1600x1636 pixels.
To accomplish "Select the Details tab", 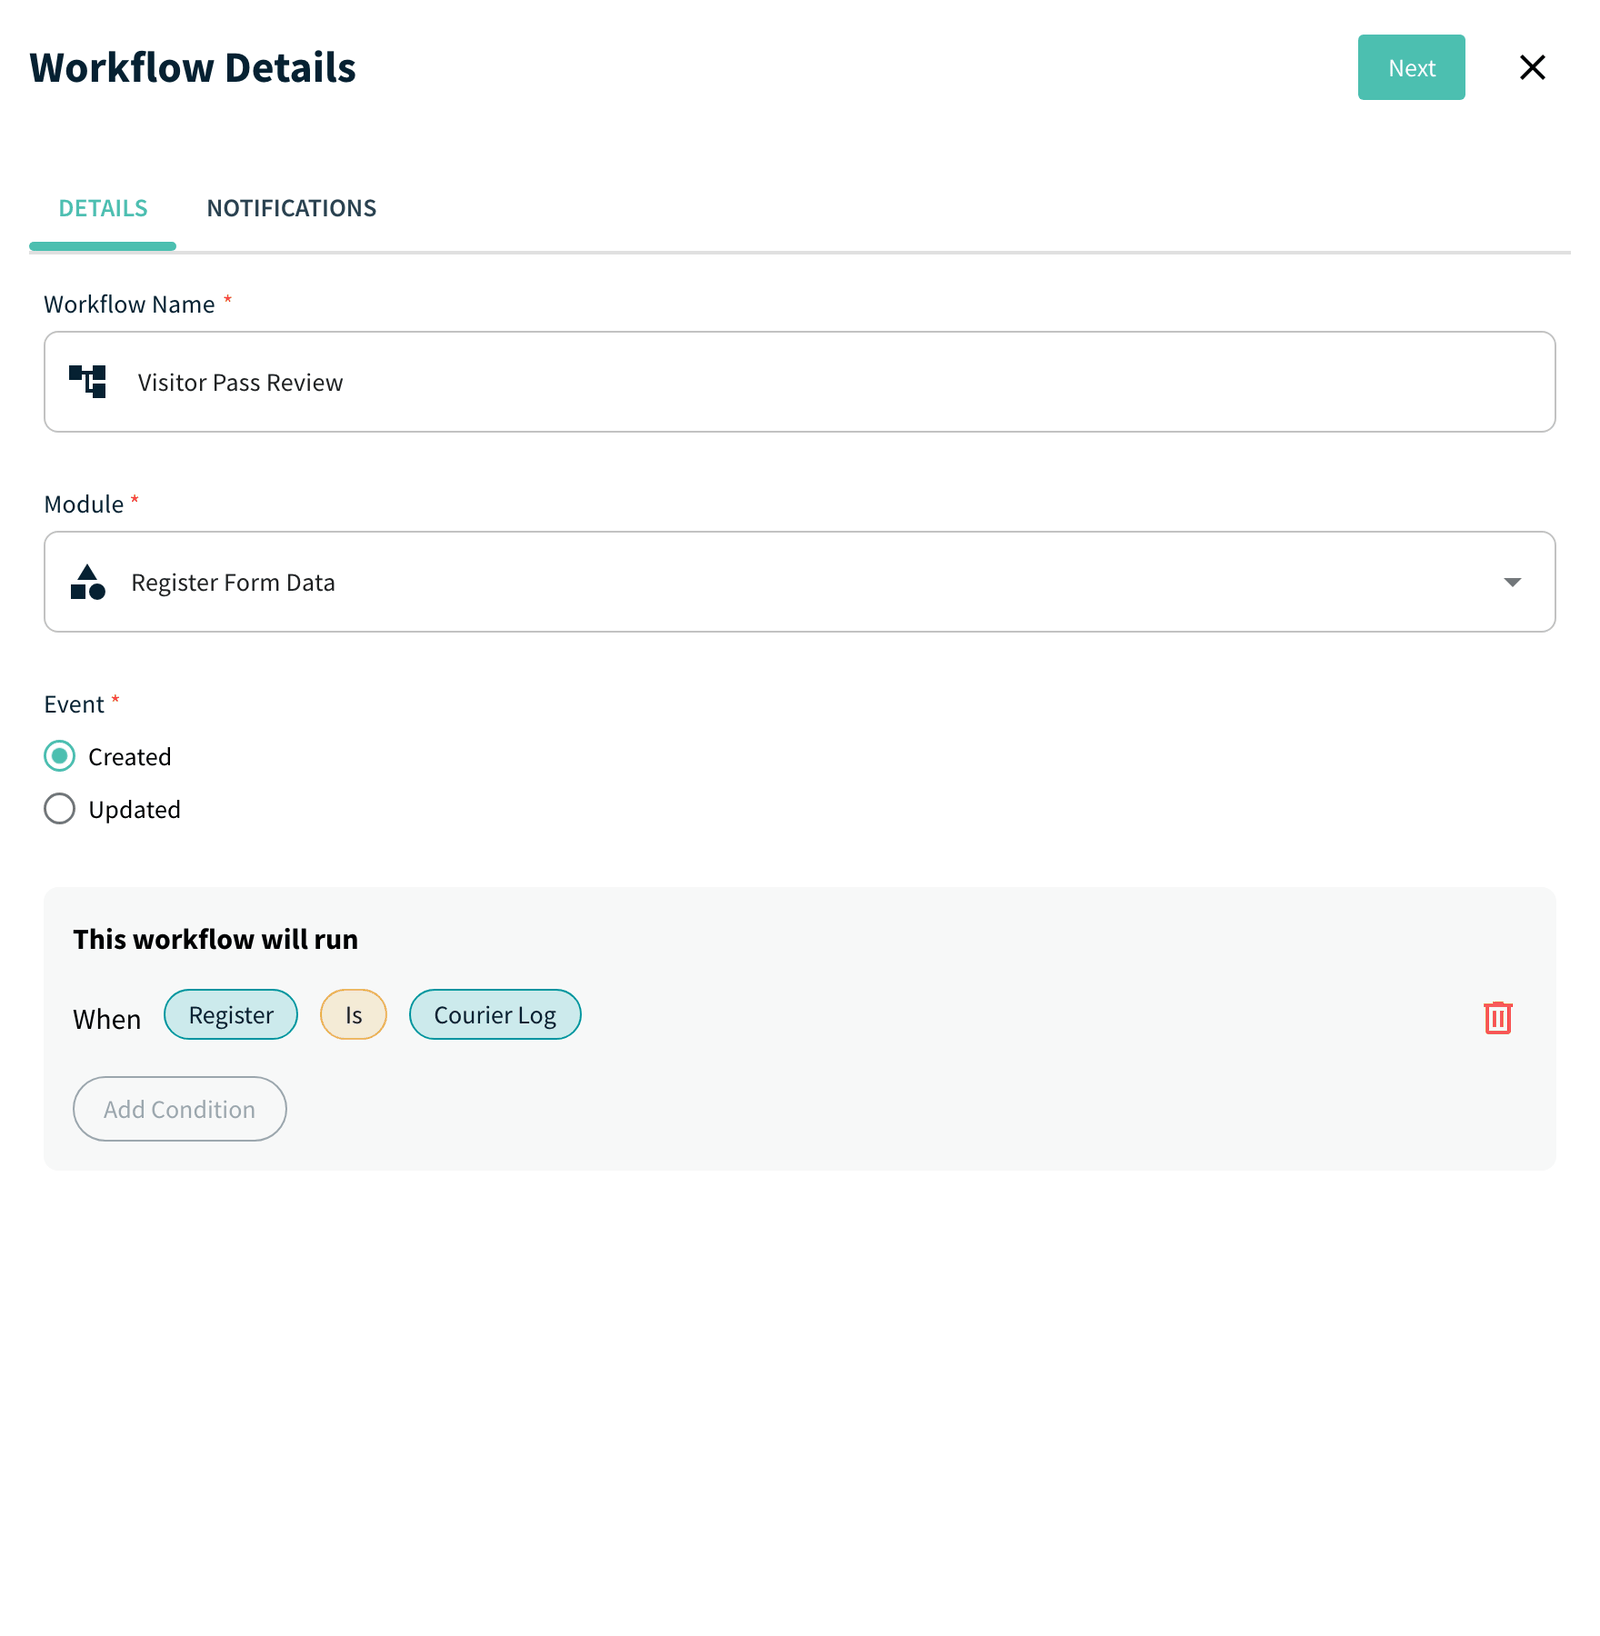I will [x=103, y=208].
